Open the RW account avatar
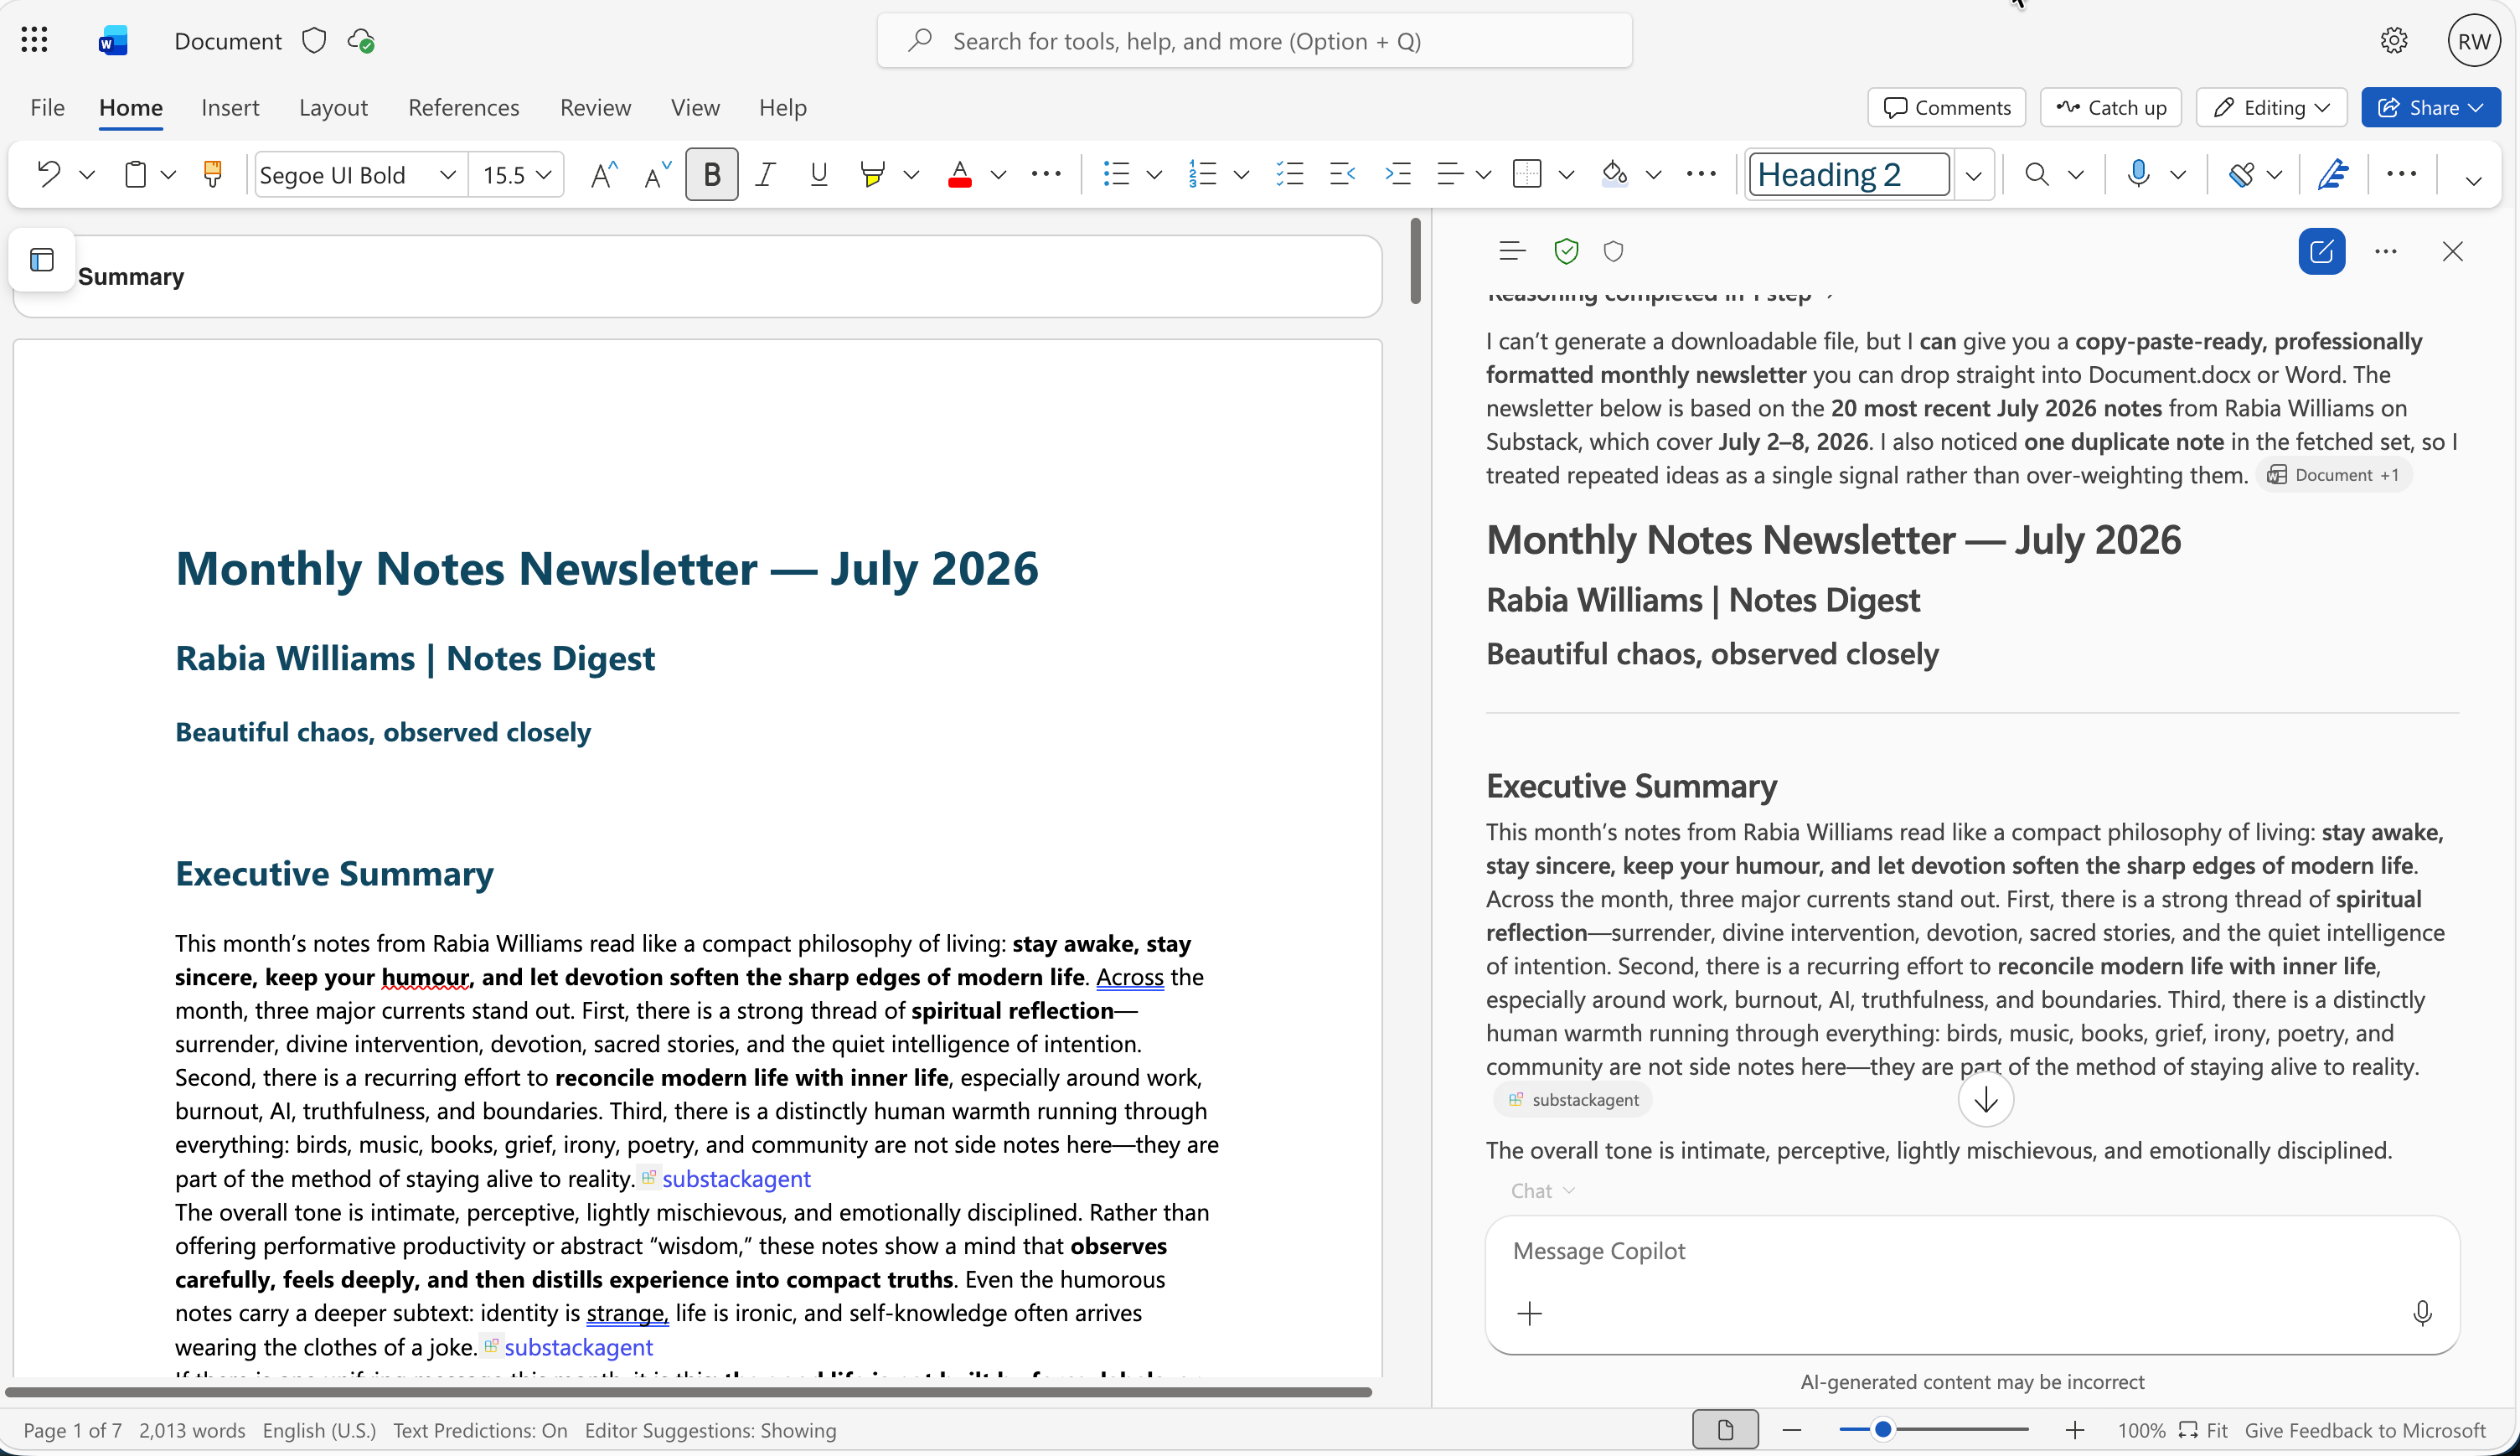The height and width of the screenshot is (1456, 2520). pos(2474,41)
